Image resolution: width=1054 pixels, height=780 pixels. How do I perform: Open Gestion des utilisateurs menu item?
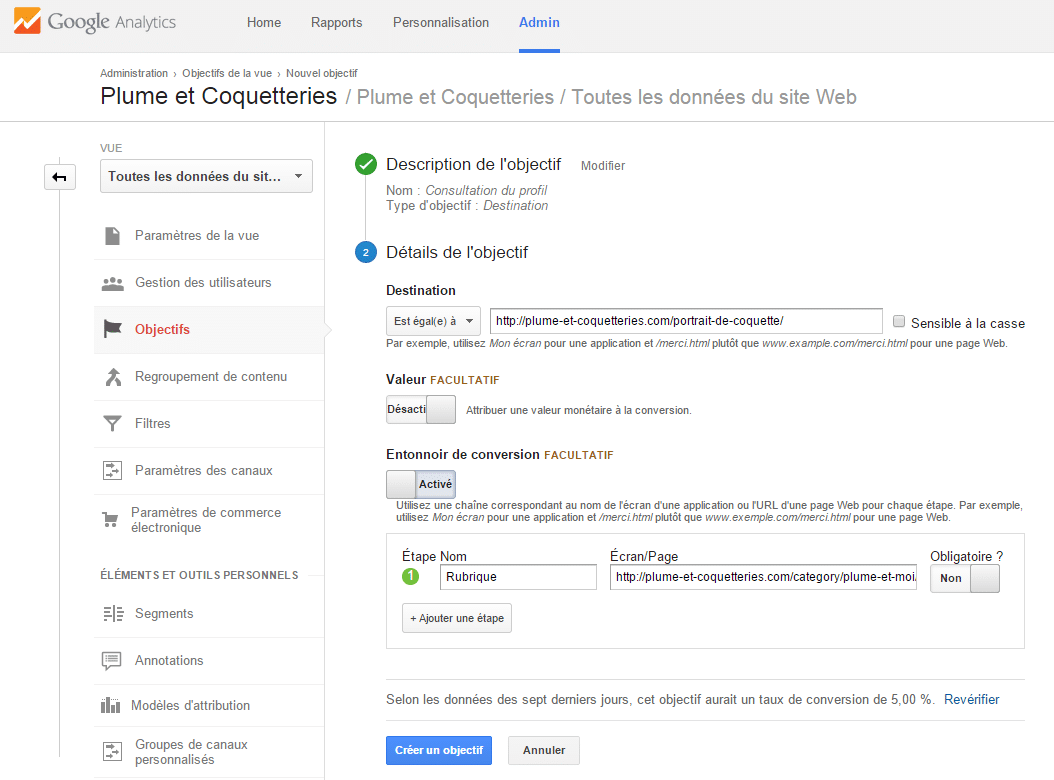coord(209,283)
